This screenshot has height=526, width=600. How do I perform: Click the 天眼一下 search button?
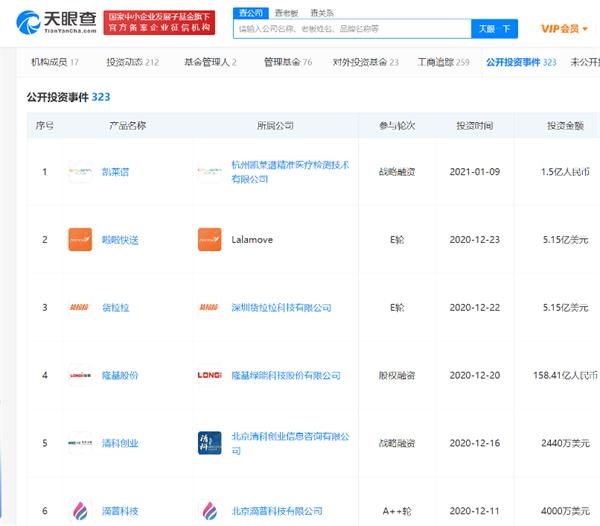494,29
